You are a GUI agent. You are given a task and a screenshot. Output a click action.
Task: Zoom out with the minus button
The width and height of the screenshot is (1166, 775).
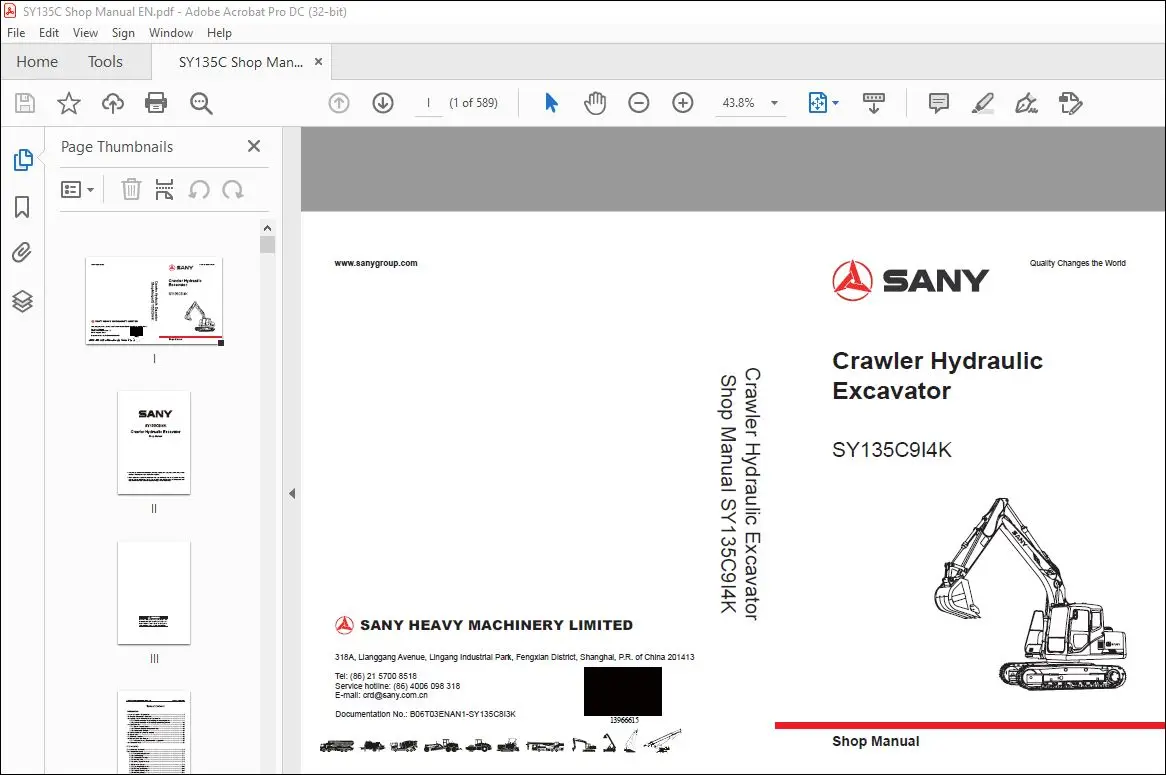pos(638,103)
